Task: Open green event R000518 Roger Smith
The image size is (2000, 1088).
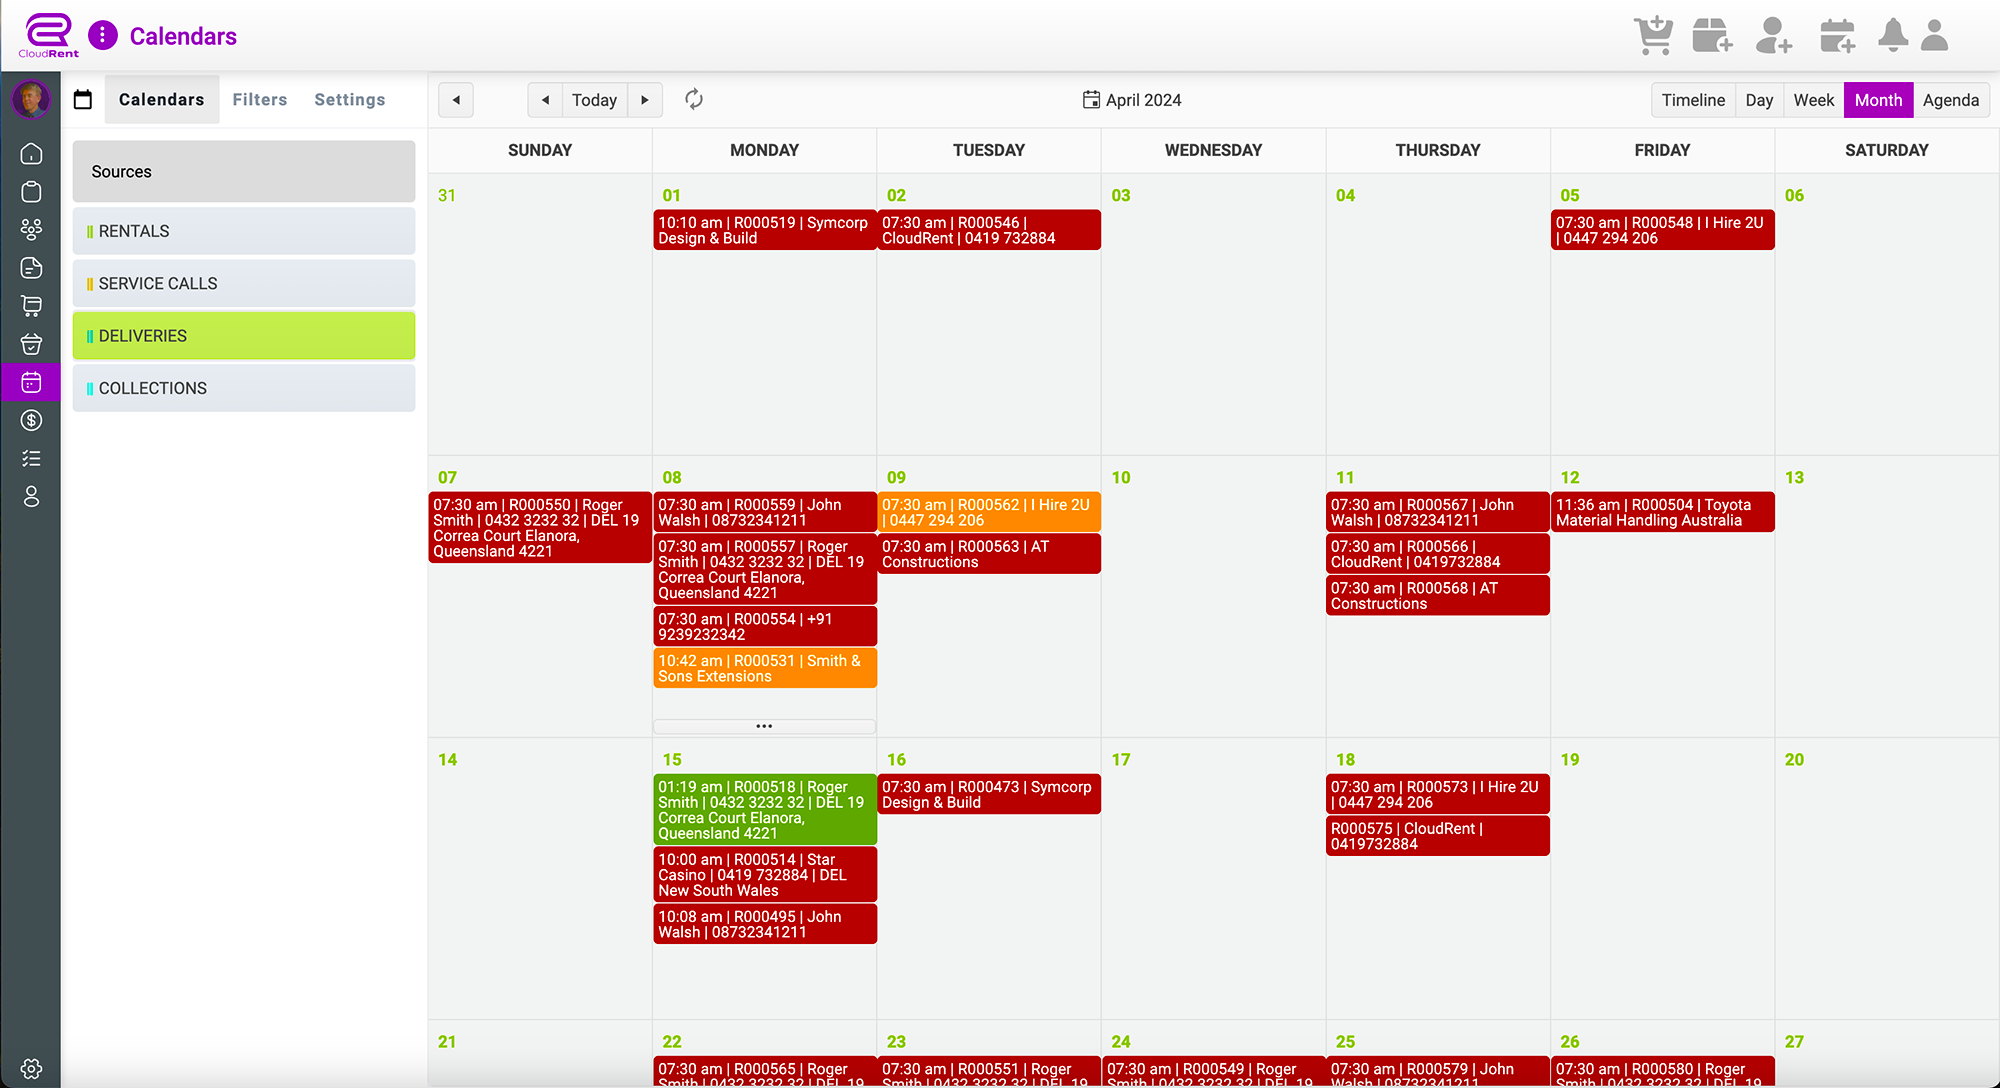Action: point(764,810)
